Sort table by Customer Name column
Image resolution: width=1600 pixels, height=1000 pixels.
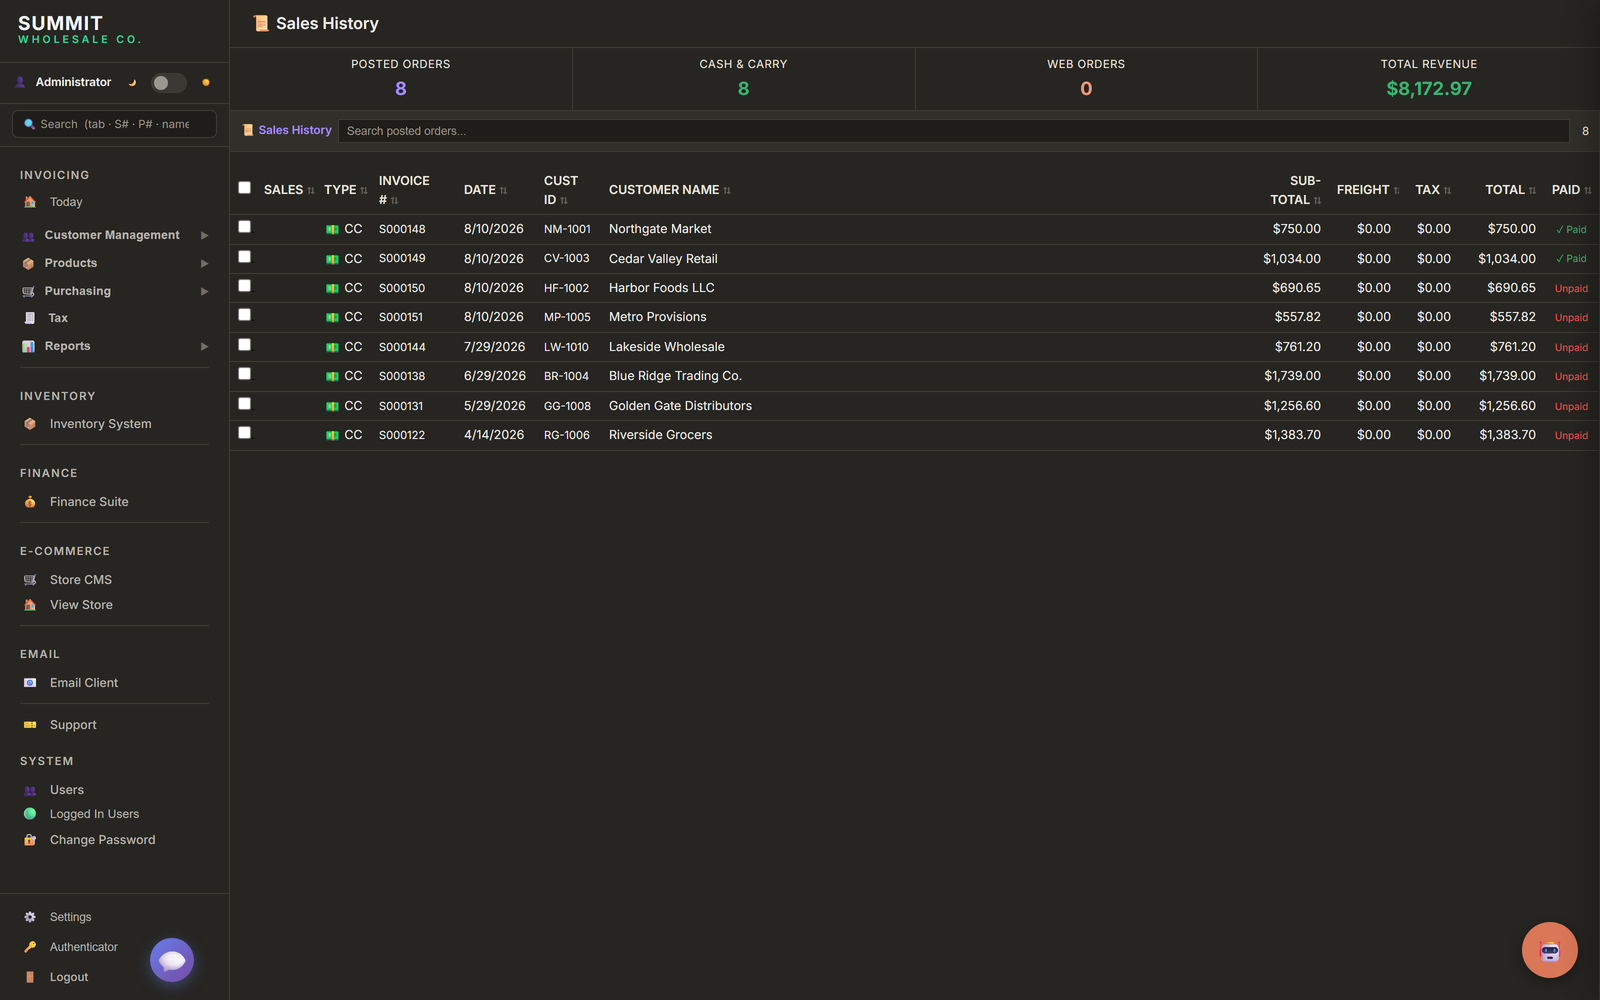tap(669, 190)
